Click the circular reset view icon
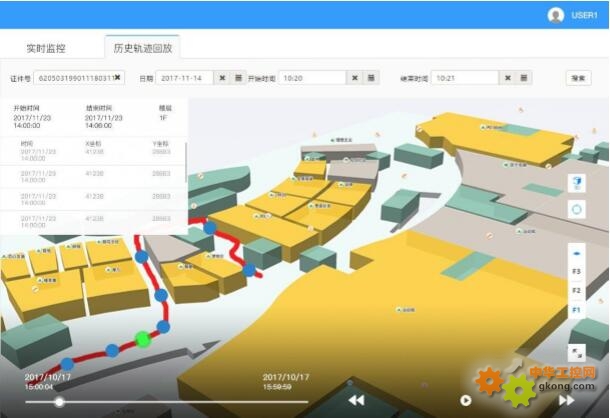 pyautogui.click(x=576, y=210)
